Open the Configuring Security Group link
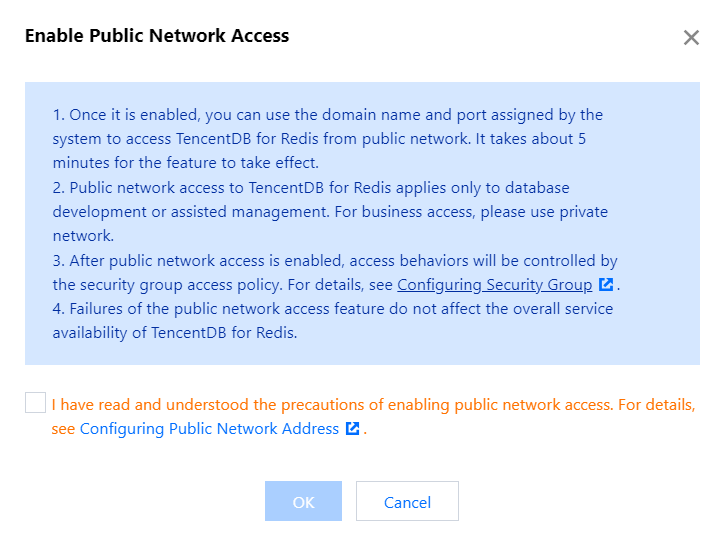This screenshot has height=538, width=727. 494,285
